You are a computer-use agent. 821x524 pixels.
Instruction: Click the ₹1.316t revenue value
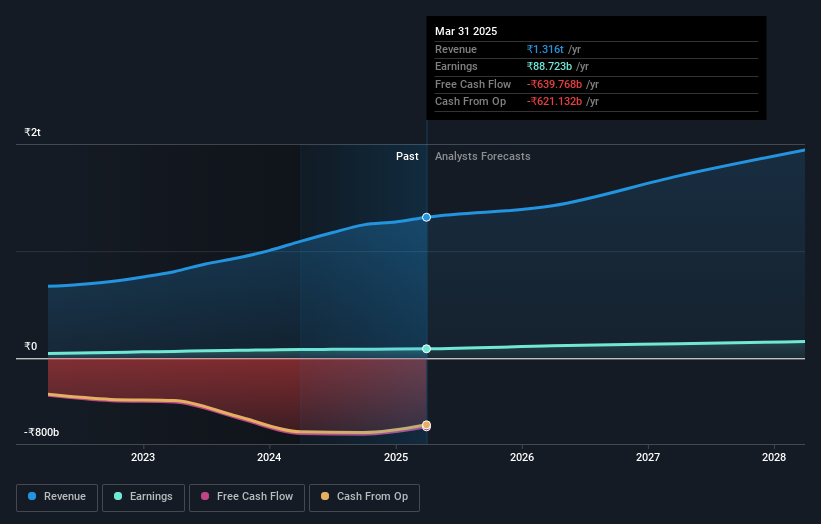tap(545, 49)
